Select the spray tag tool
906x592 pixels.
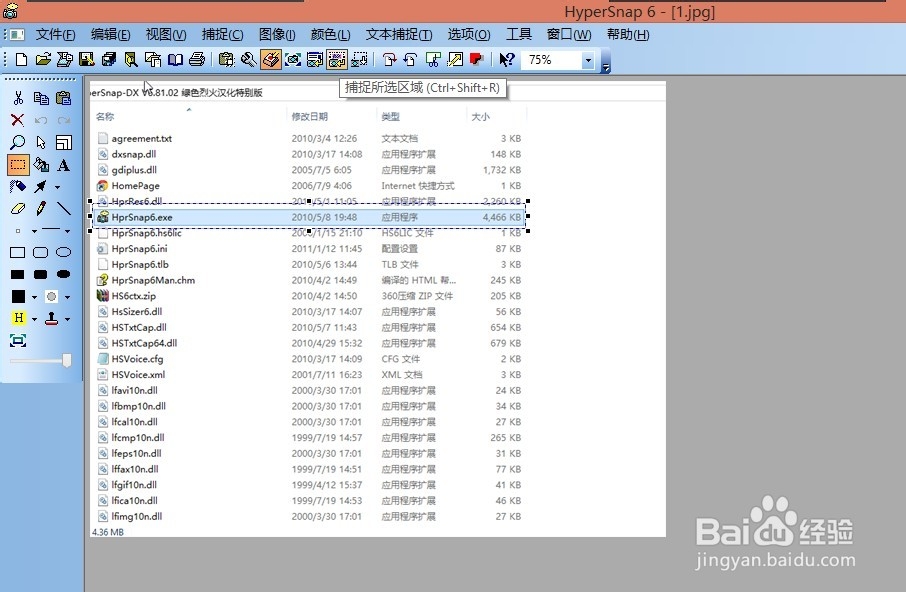coord(18,187)
